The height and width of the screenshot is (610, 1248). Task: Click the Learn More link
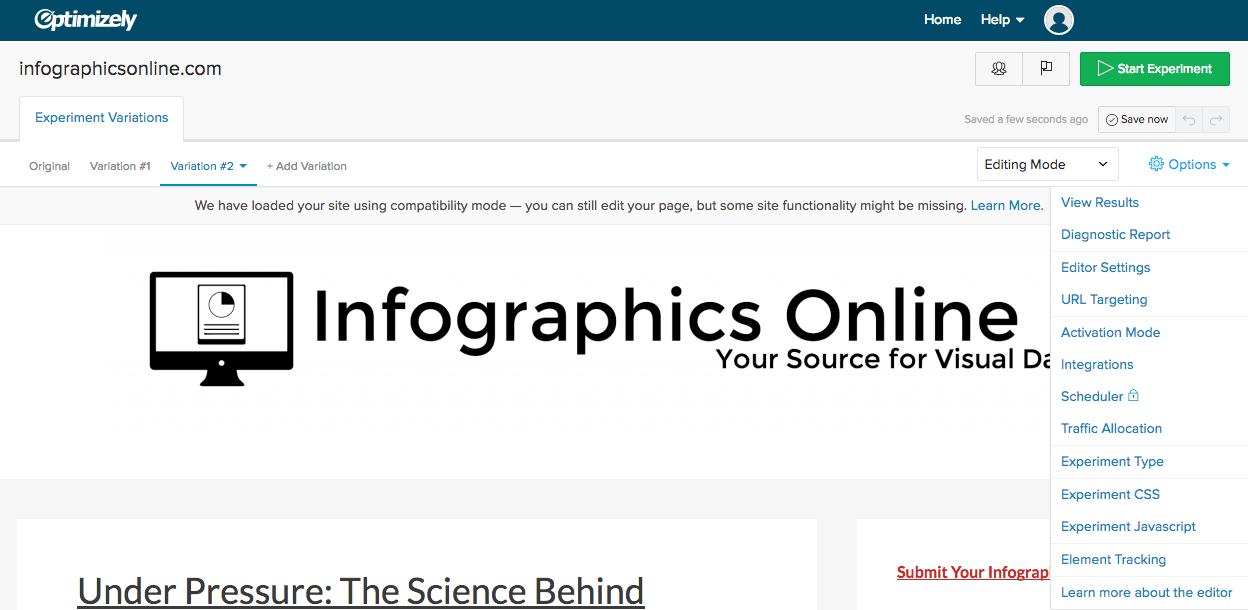pos(1006,205)
